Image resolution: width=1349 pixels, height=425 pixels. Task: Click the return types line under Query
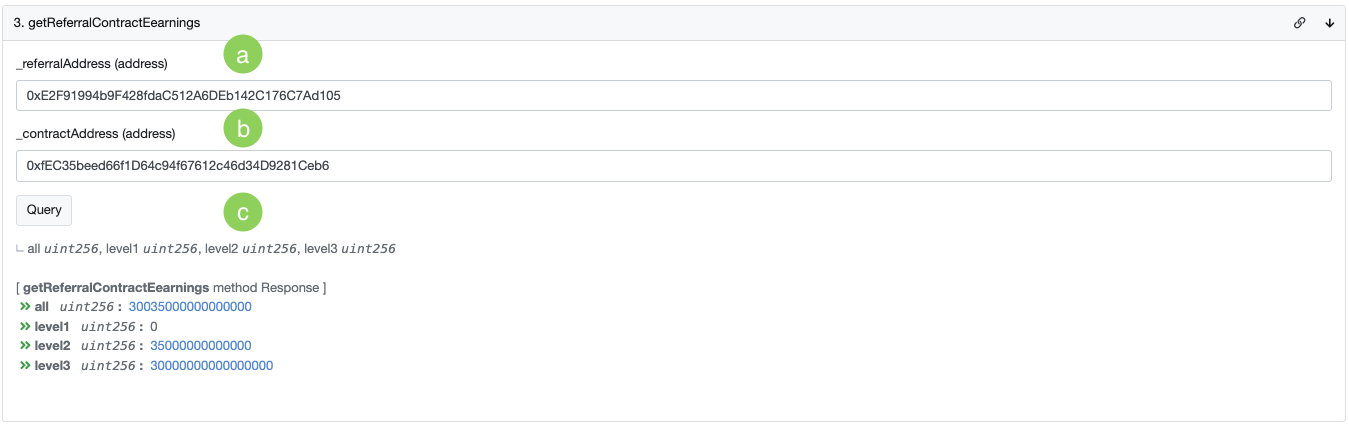pyautogui.click(x=211, y=249)
